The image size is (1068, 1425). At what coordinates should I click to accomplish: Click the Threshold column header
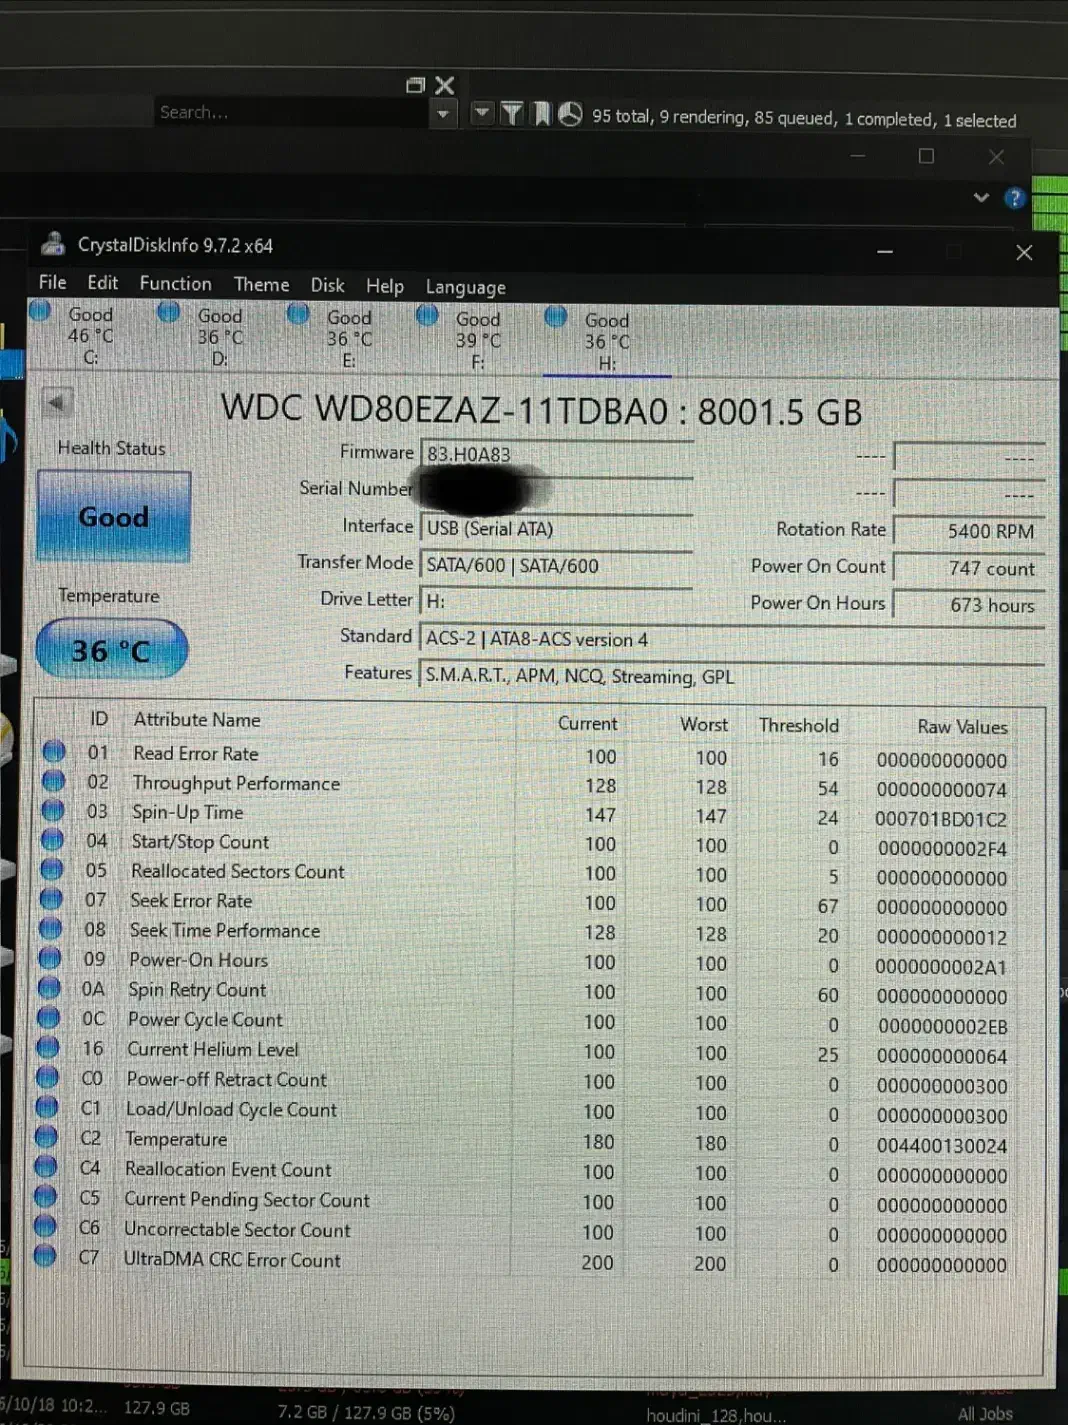point(798,725)
